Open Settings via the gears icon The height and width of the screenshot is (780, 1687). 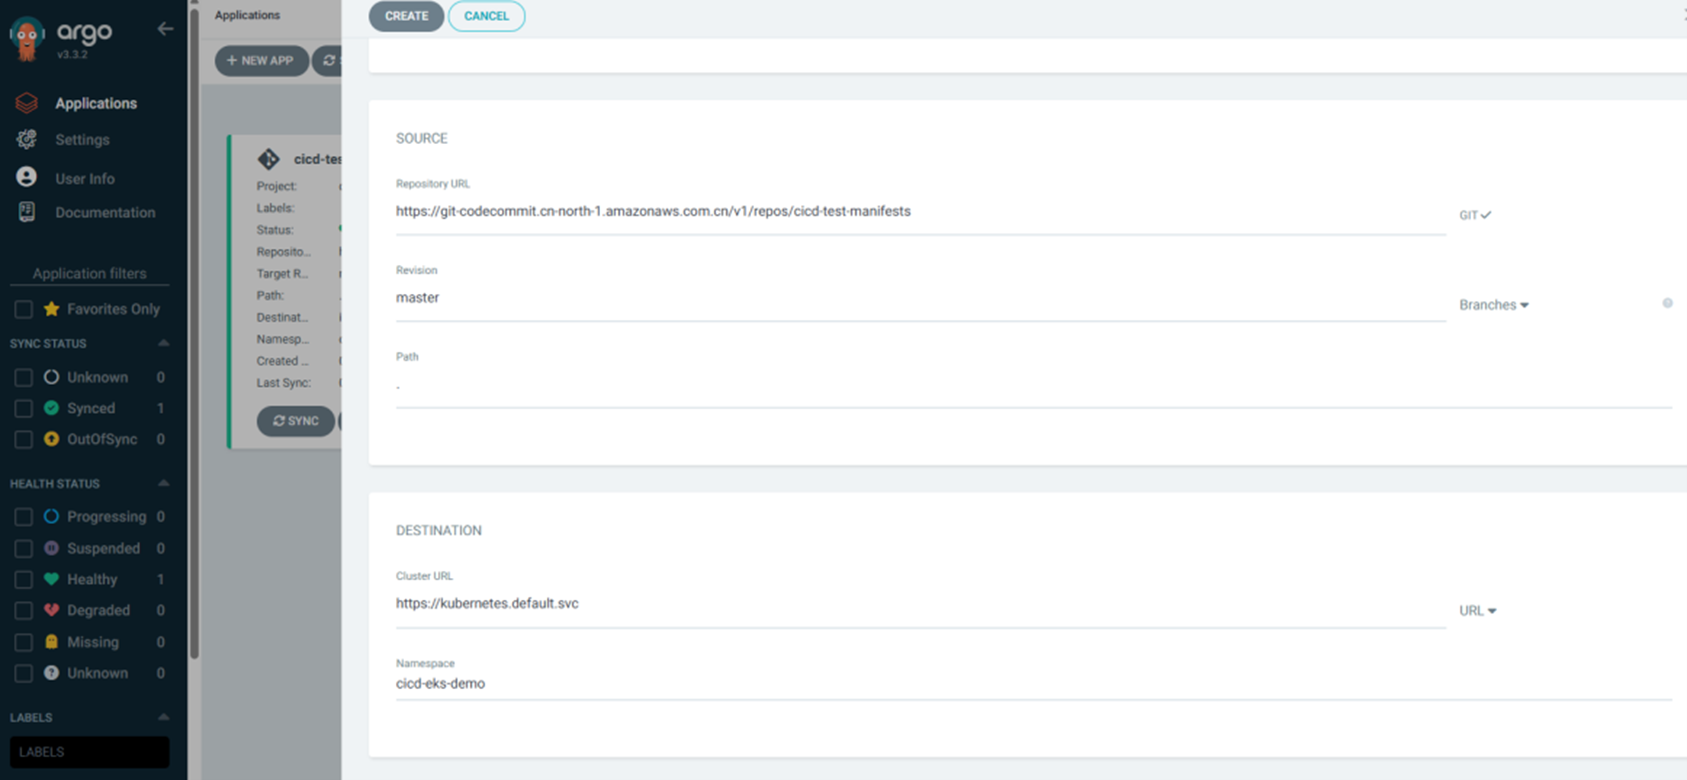coord(27,140)
